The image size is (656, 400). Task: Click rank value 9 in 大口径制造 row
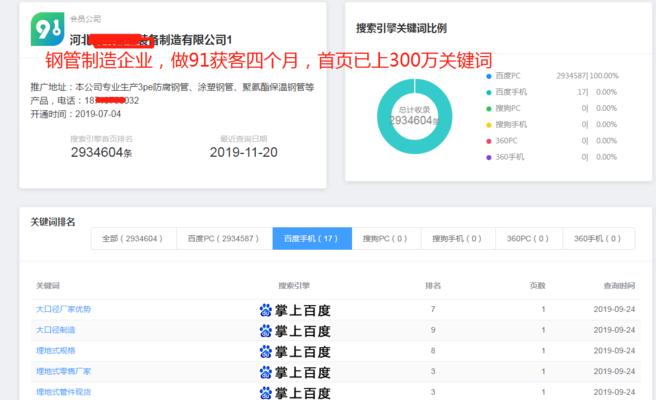[433, 330]
